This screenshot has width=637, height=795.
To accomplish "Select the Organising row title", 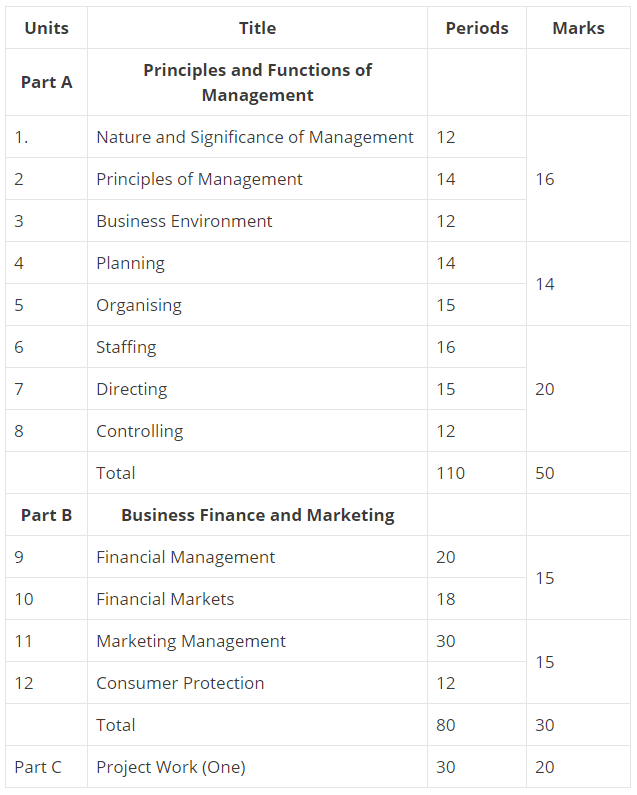I will [x=139, y=305].
